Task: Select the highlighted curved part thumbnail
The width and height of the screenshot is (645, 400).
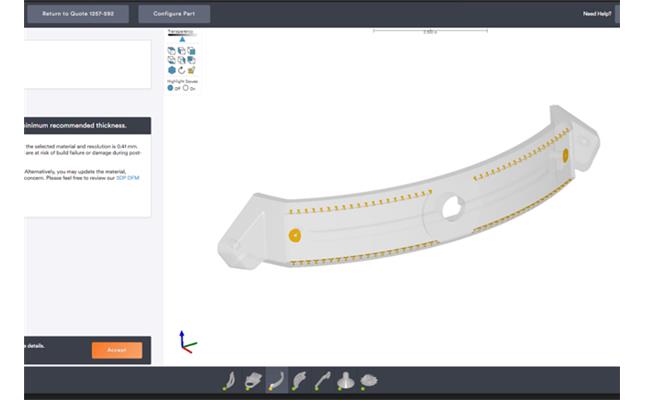Action: [276, 381]
